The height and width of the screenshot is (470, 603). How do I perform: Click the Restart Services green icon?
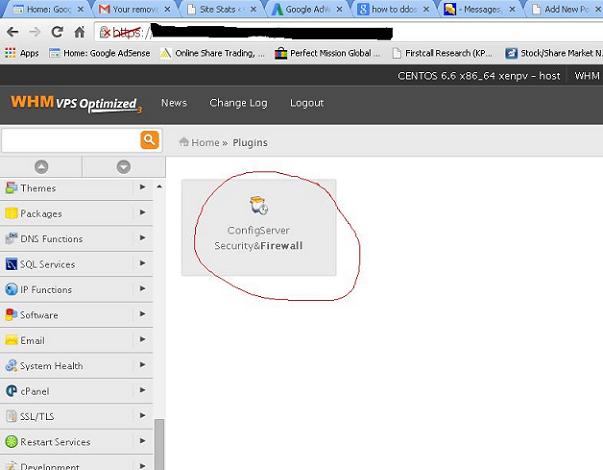click(x=11, y=442)
